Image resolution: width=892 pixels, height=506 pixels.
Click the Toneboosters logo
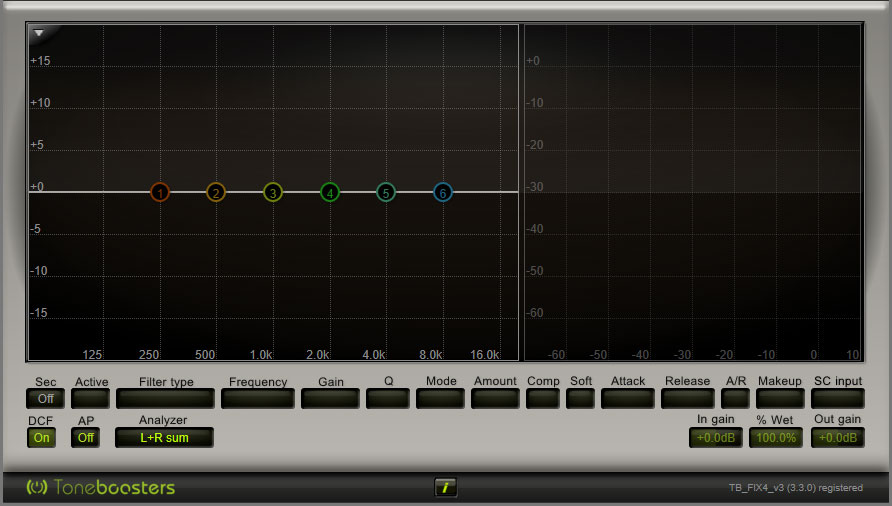tap(101, 487)
